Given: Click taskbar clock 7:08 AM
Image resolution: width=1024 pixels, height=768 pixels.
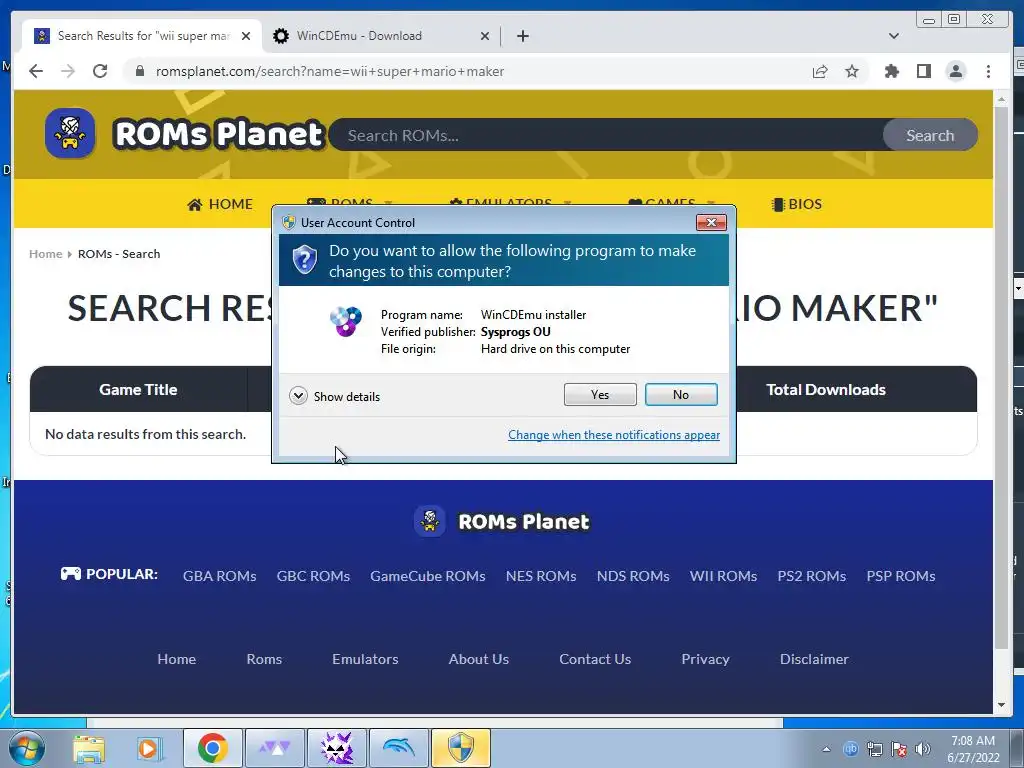Looking at the screenshot, I should coord(973,749).
